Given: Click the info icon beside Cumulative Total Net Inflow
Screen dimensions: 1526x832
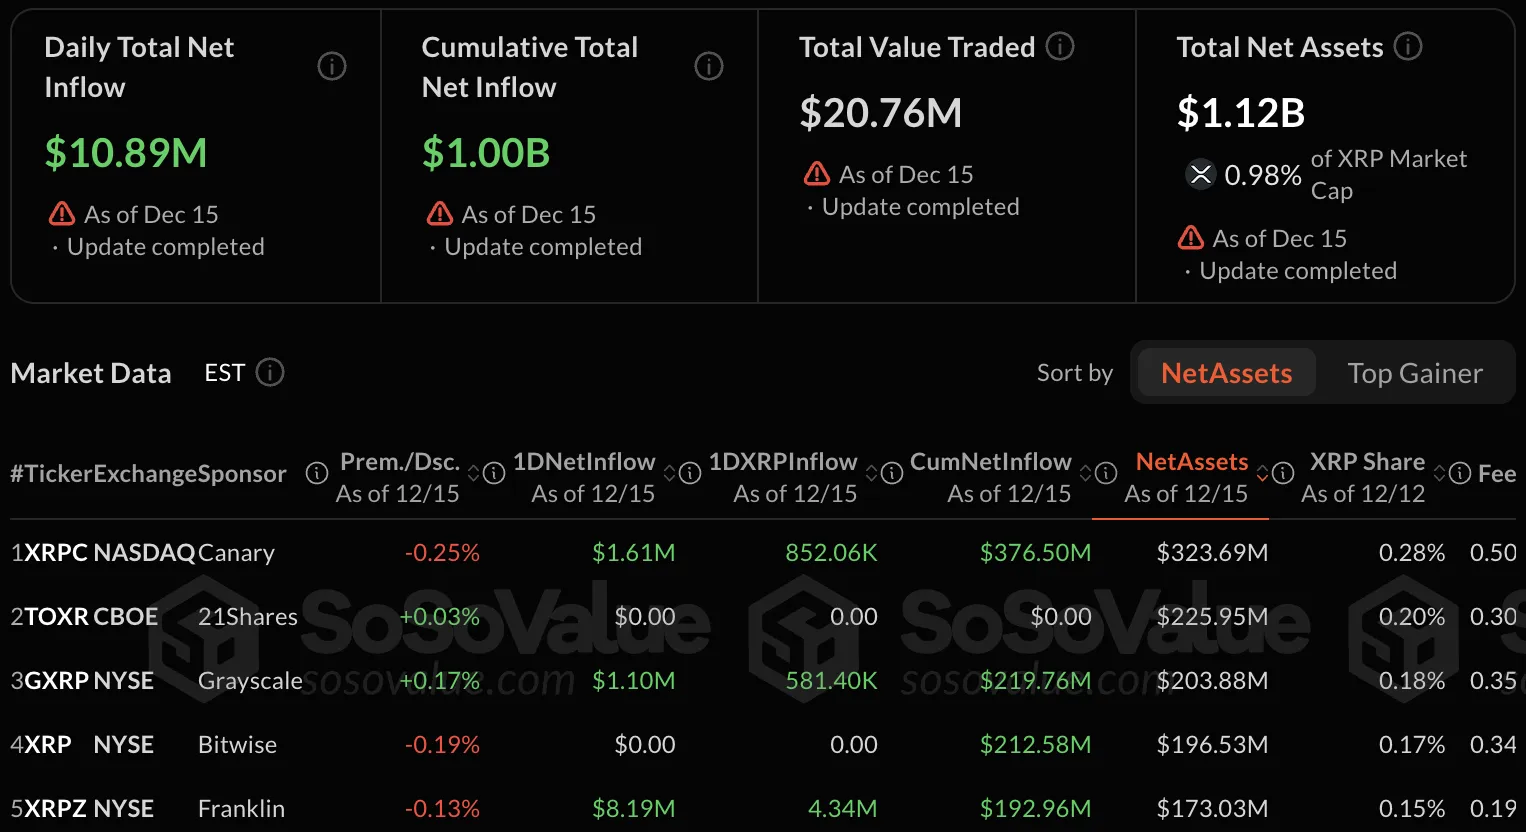Looking at the screenshot, I should coord(709,66).
